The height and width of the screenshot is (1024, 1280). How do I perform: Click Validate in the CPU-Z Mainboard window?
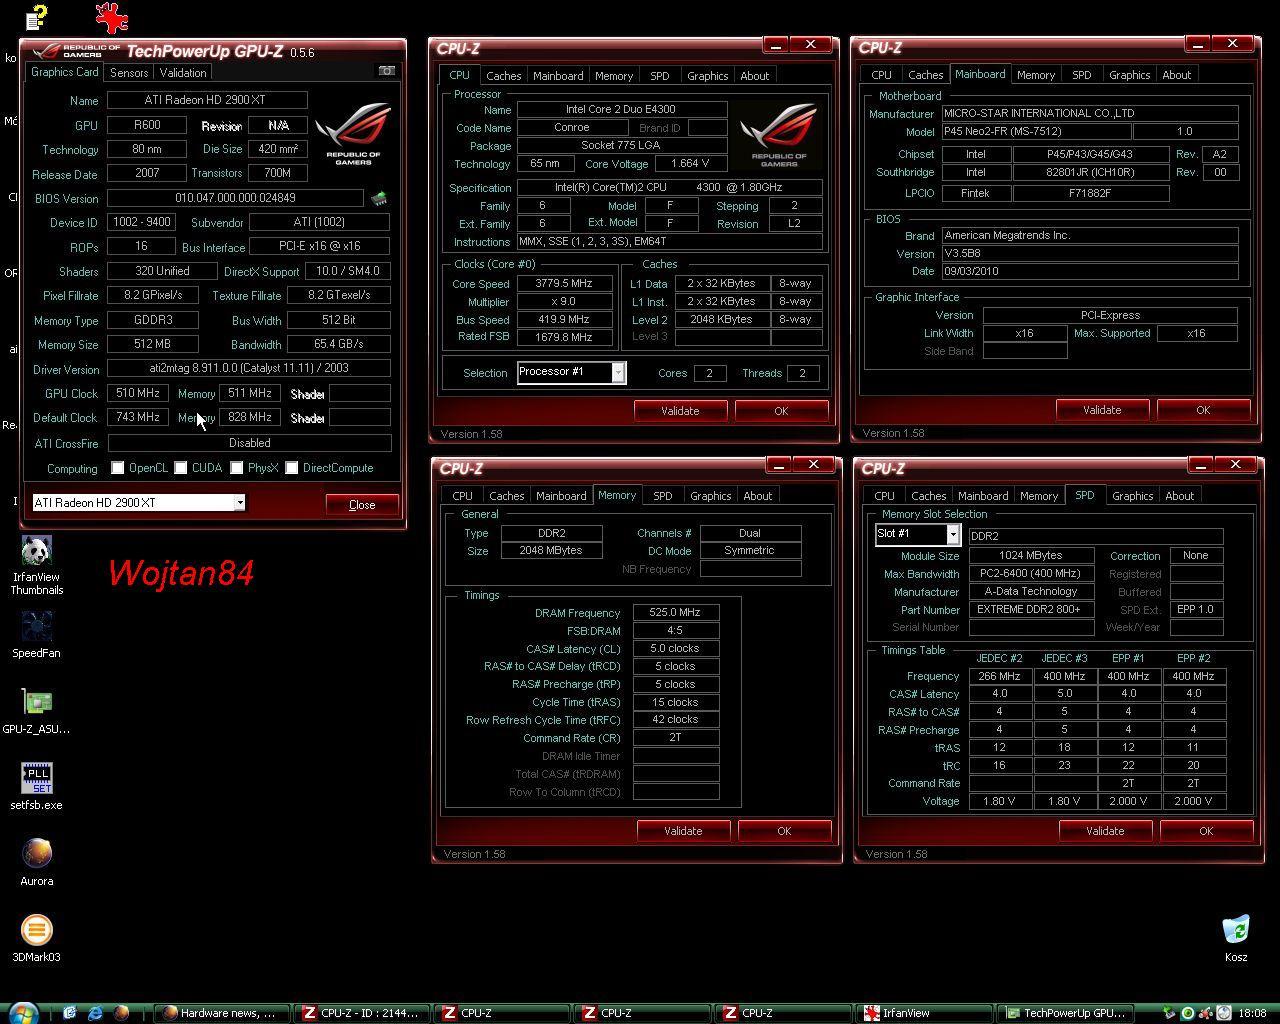[x=1102, y=410]
